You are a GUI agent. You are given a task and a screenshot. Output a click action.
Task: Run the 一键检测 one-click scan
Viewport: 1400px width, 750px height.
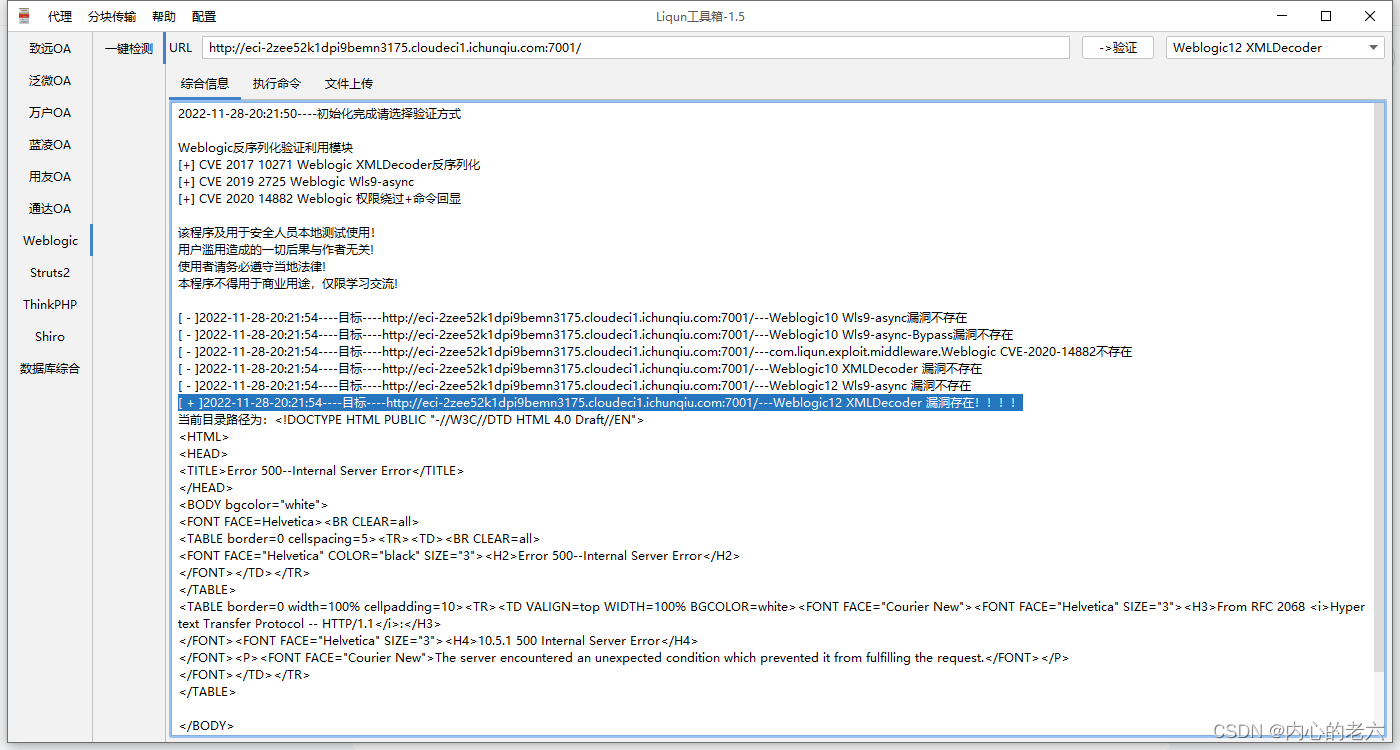pos(129,47)
